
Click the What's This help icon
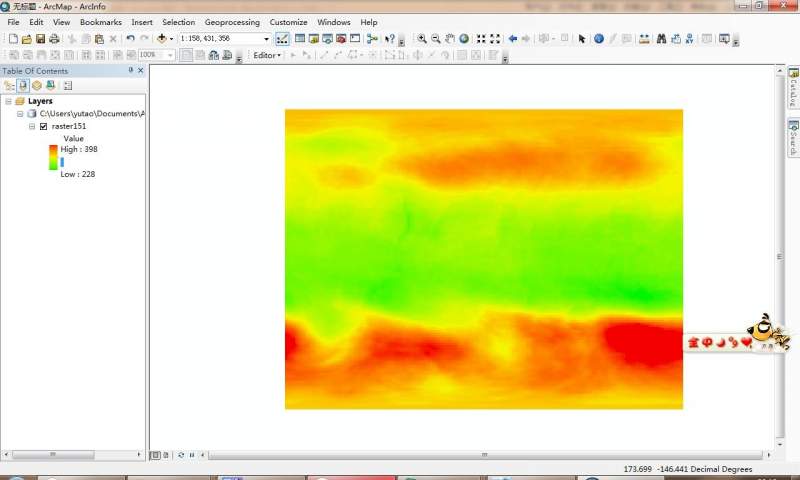pos(390,39)
